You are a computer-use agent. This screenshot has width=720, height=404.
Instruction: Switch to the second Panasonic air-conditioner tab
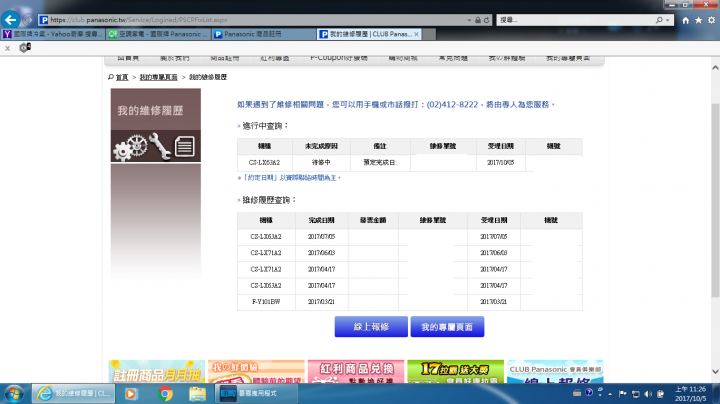pyautogui.click(x=159, y=34)
